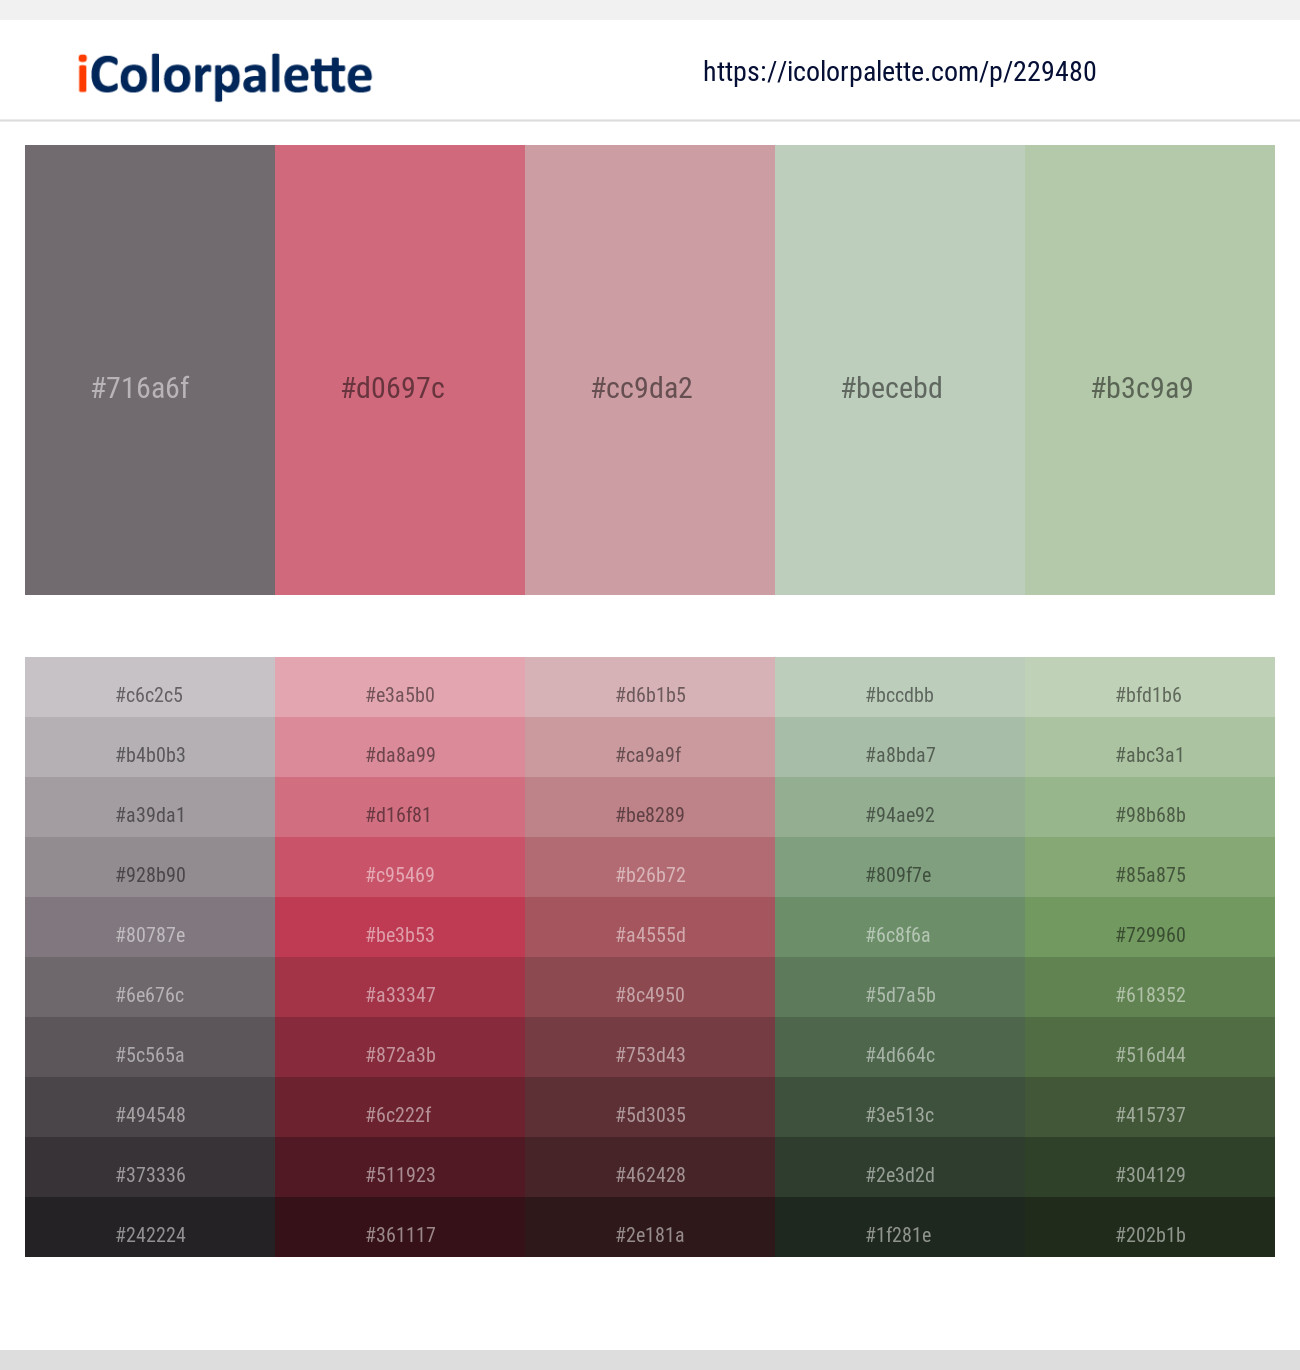The height and width of the screenshot is (1370, 1300).
Task: Pick shade #be3b53 crimson tile
Action: point(400,927)
